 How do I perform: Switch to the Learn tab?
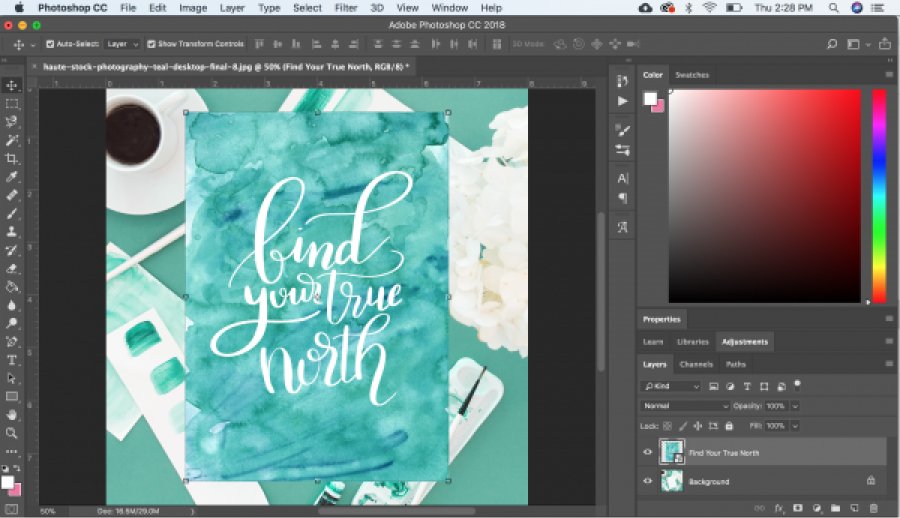point(653,342)
